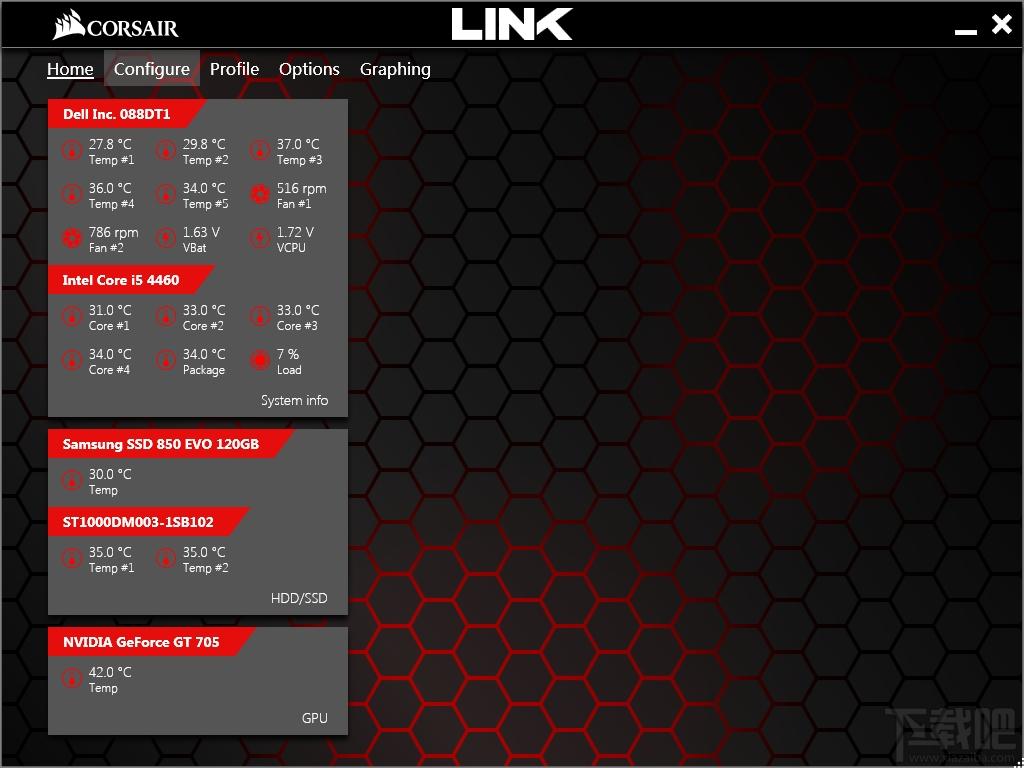Click the 516 rpm Fan #1 reading
The width and height of the screenshot is (1024, 768).
coord(301,189)
